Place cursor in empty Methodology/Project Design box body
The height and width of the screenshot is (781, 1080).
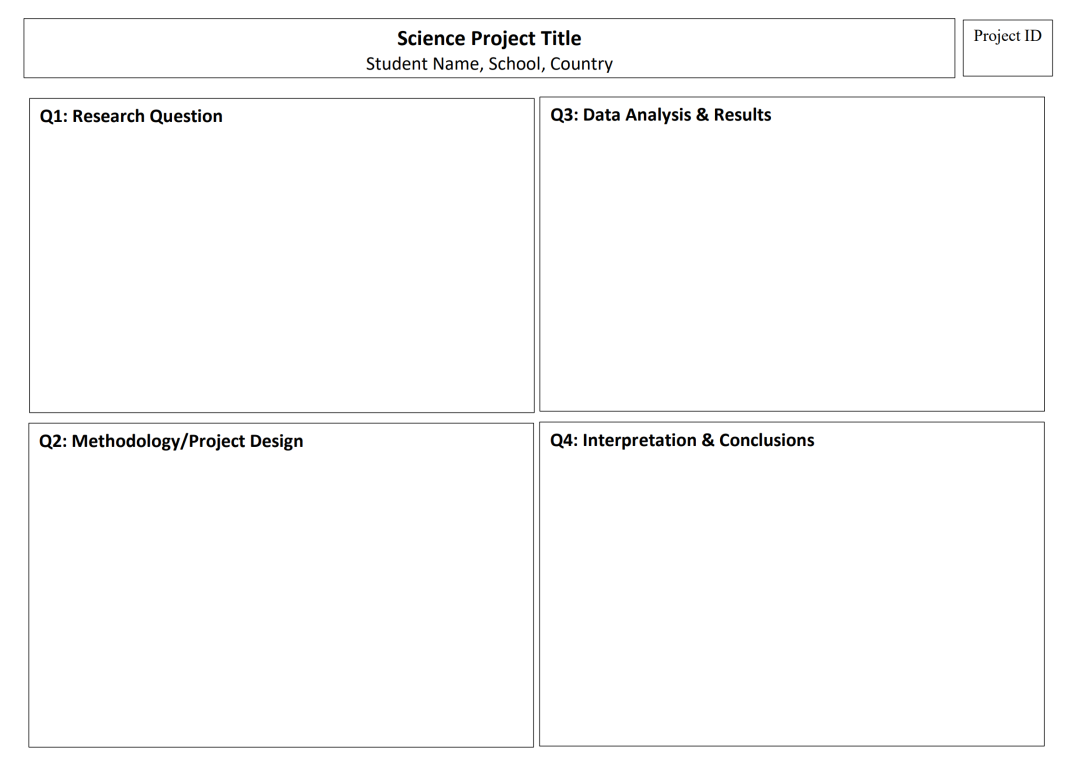click(281, 600)
